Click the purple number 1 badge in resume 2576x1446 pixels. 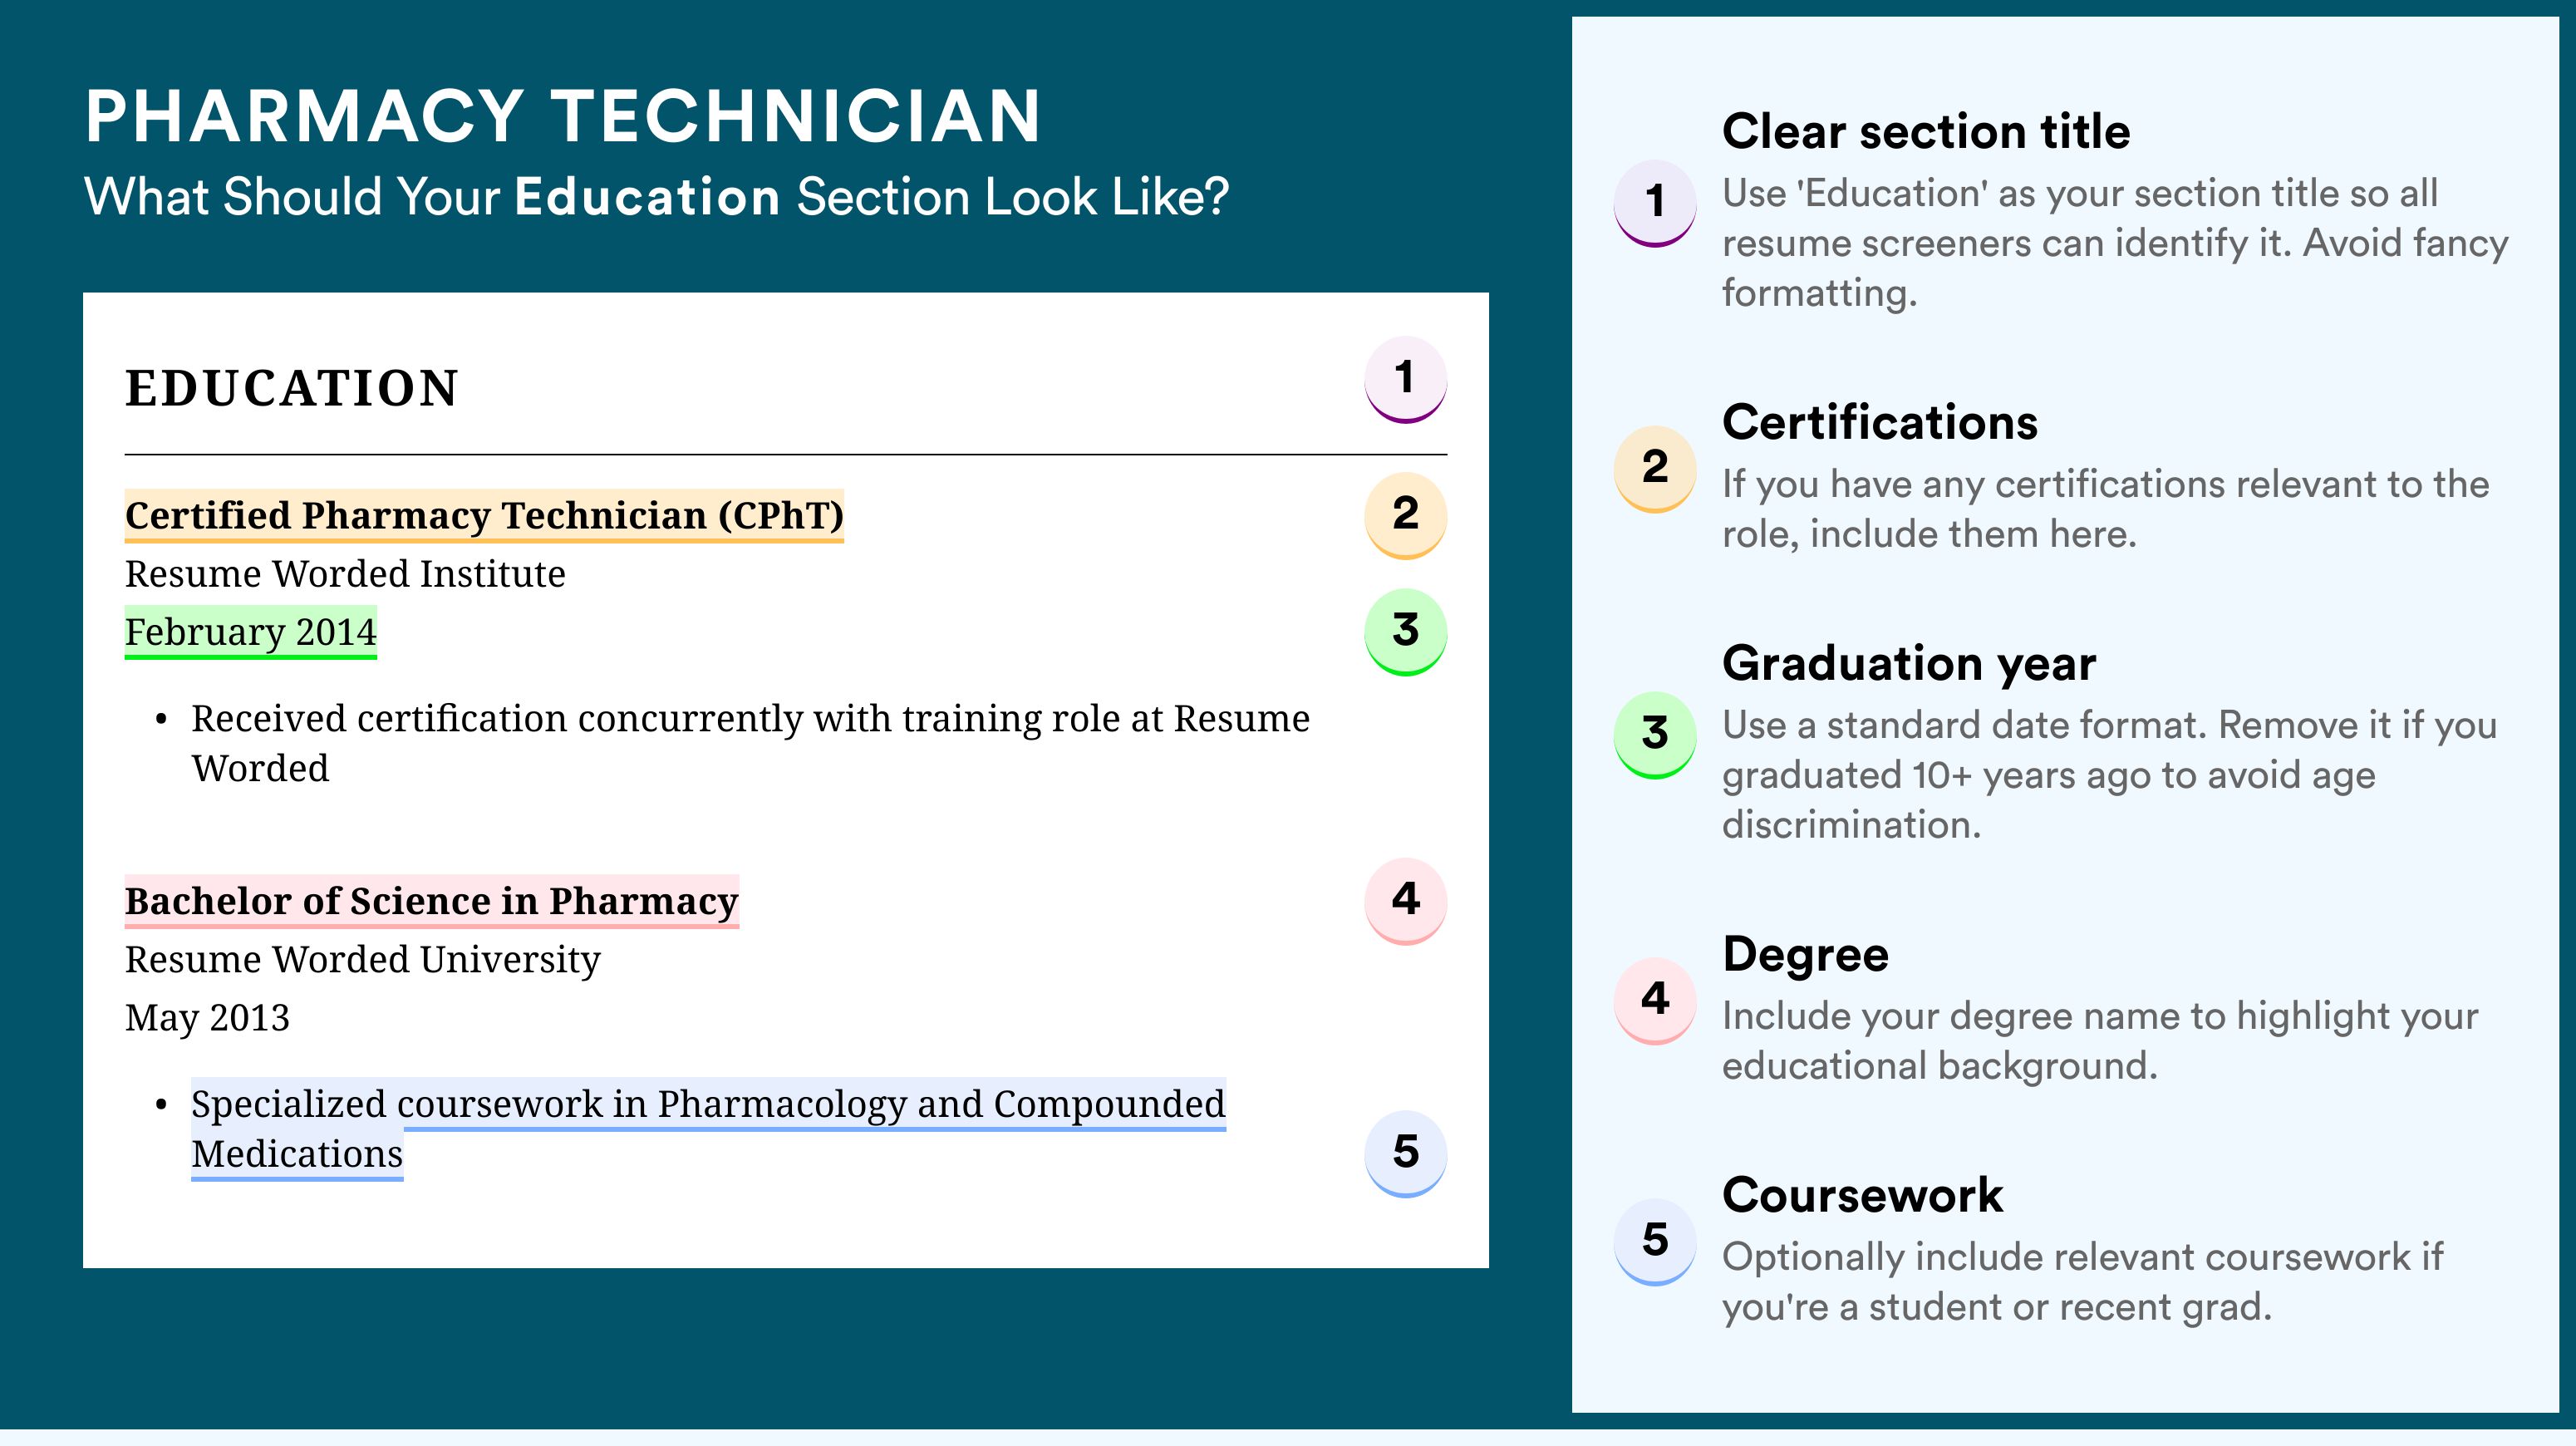coord(1405,379)
